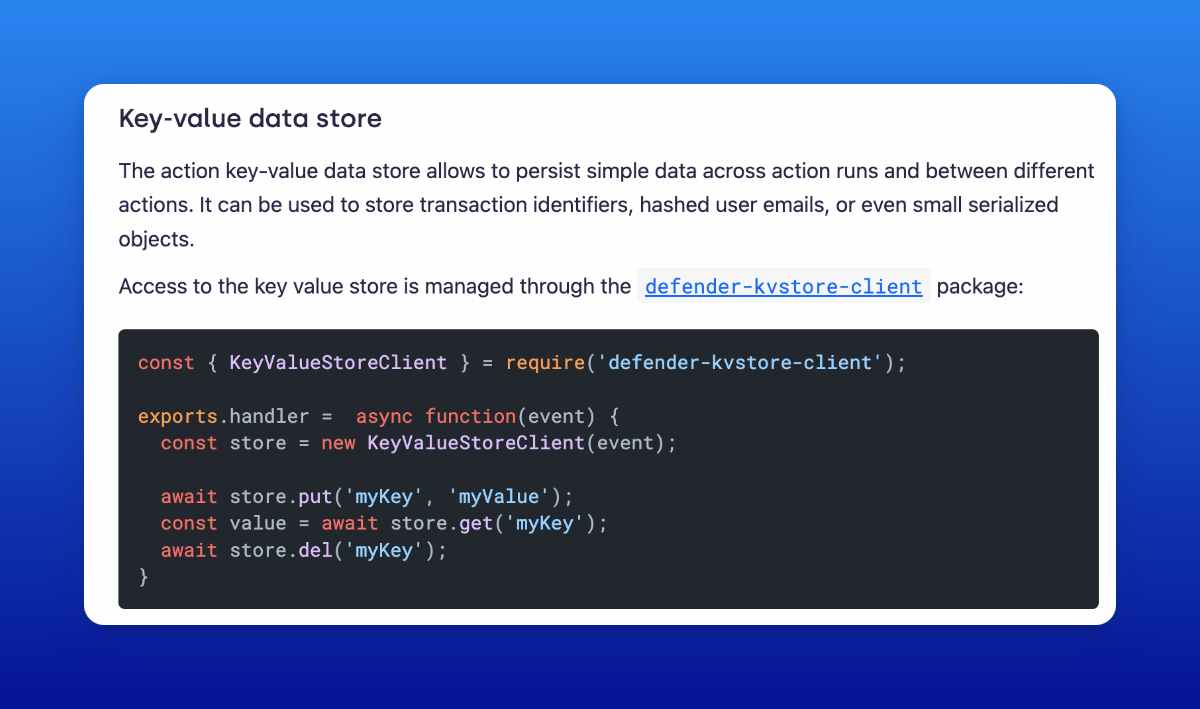Click KeyValueStoreClient in the constructor call line
Image resolution: width=1200 pixels, height=709 pixels.
475,443
